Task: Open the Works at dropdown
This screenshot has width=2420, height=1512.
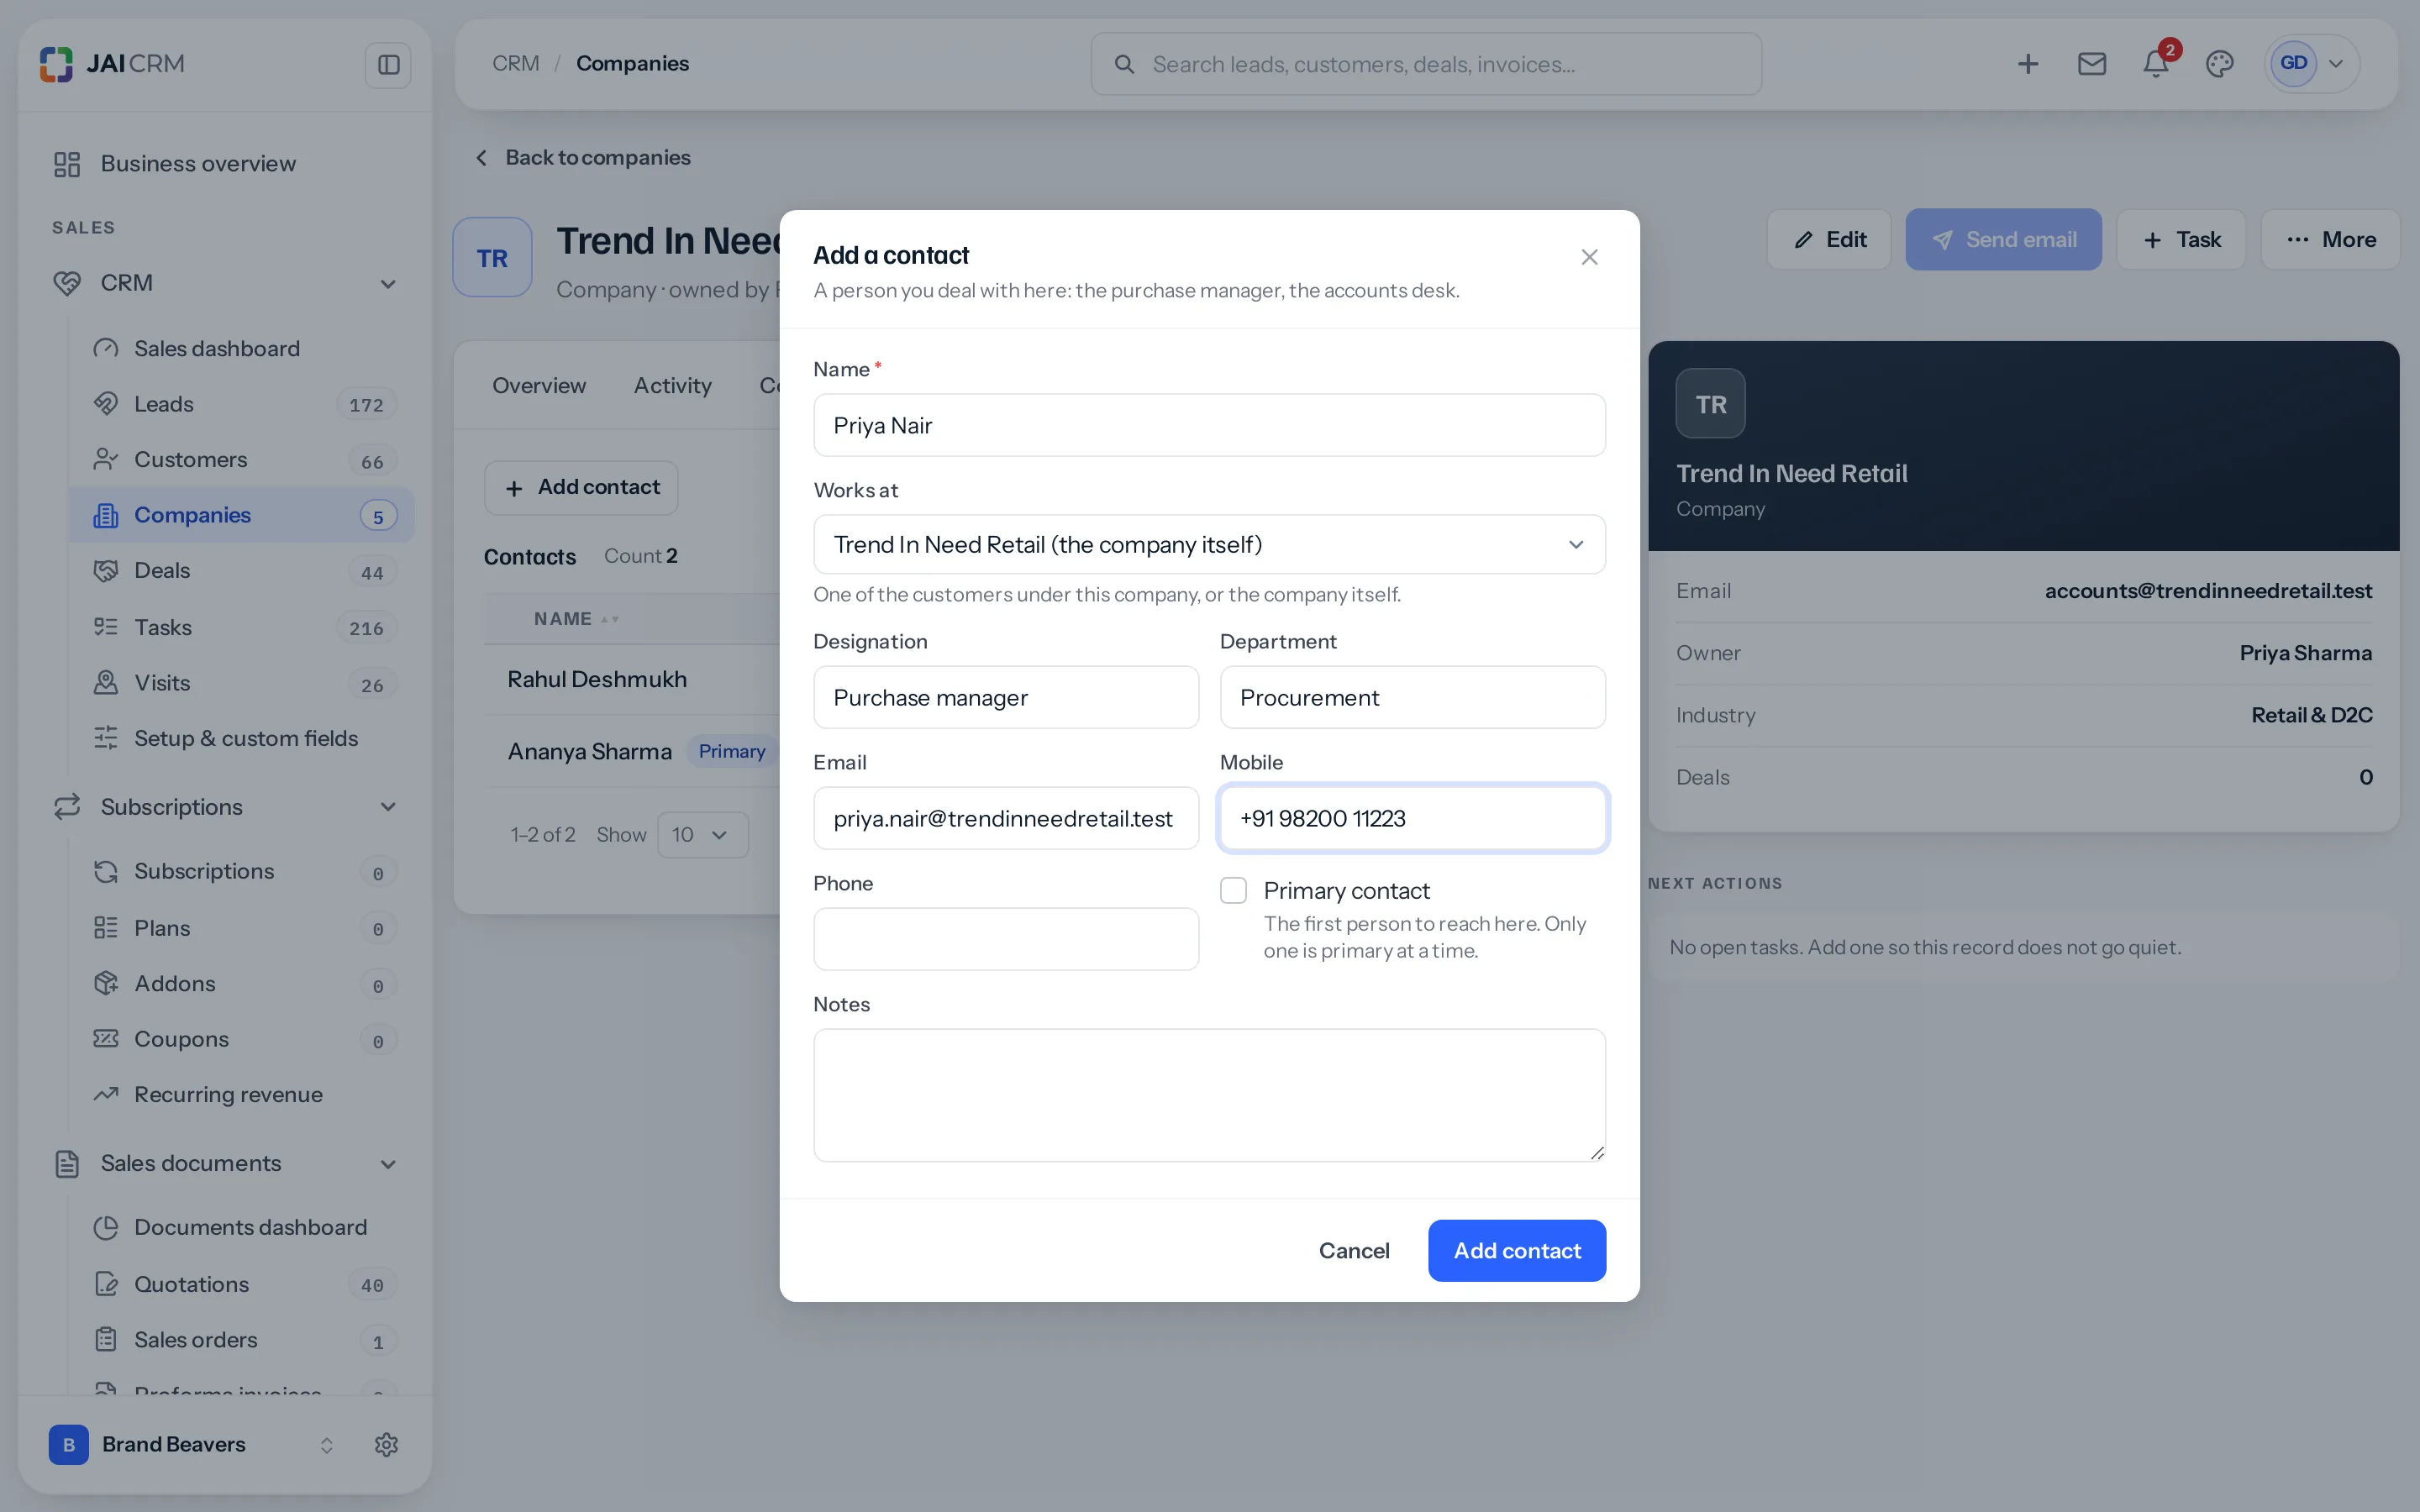Action: point(1209,544)
